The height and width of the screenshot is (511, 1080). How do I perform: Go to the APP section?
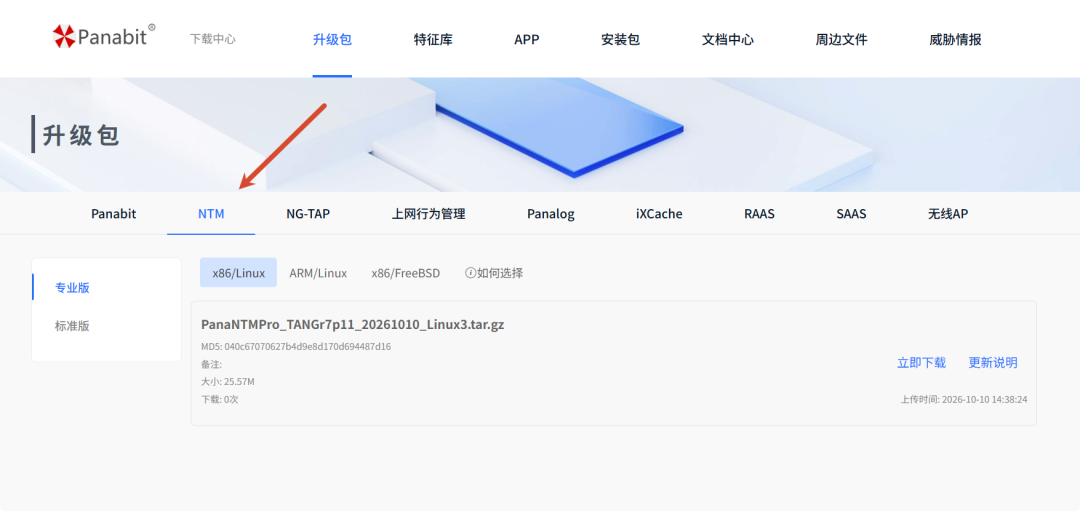[527, 39]
